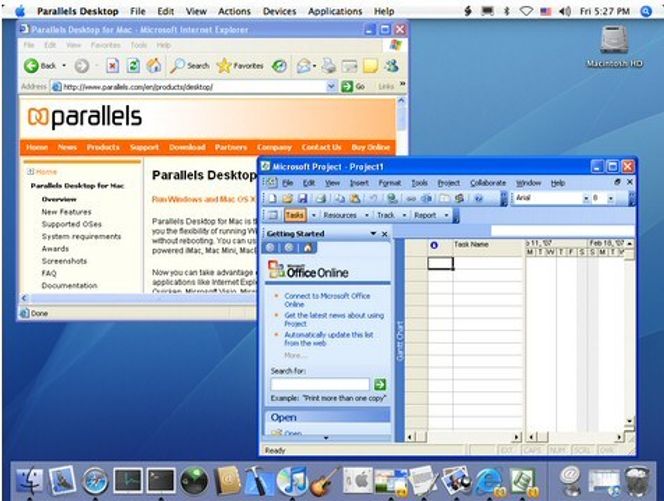Open the Trash in the Dock

tap(637, 481)
